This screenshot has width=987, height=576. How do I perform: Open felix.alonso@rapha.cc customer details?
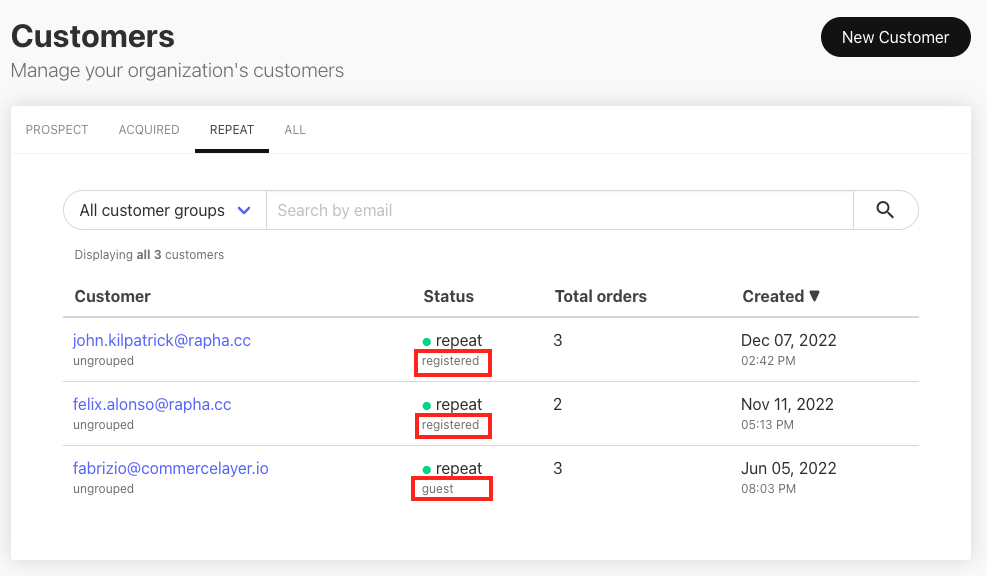pos(152,404)
